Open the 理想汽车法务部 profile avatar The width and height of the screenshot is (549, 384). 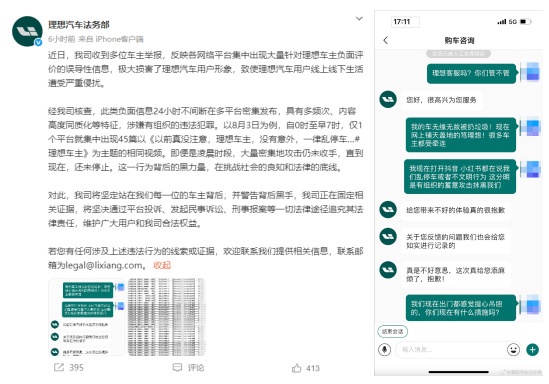(x=27, y=31)
